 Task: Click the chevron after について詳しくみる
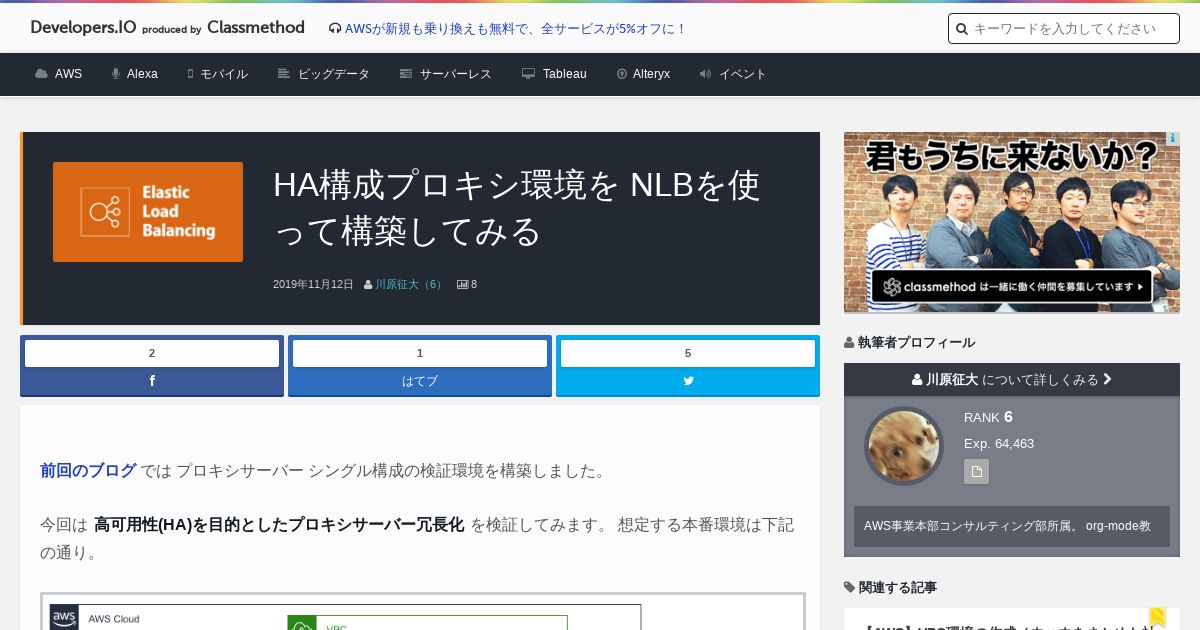(x=1107, y=380)
